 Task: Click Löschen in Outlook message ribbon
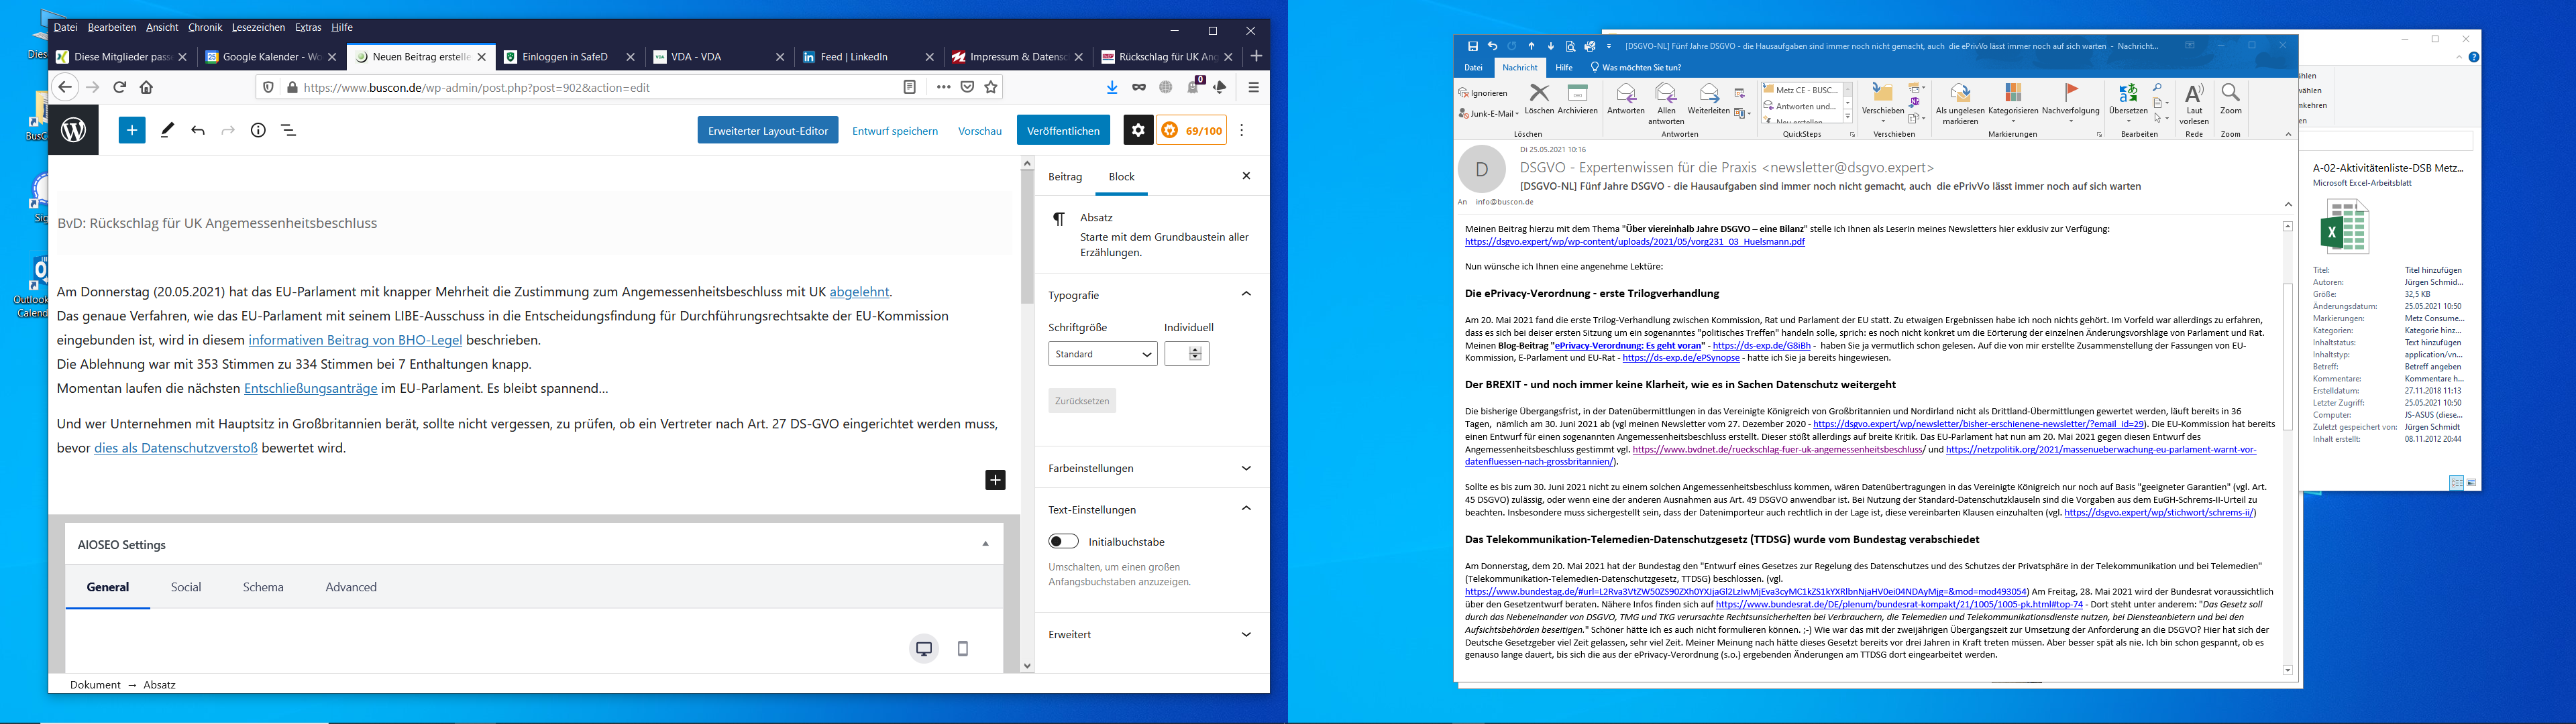tap(1539, 99)
